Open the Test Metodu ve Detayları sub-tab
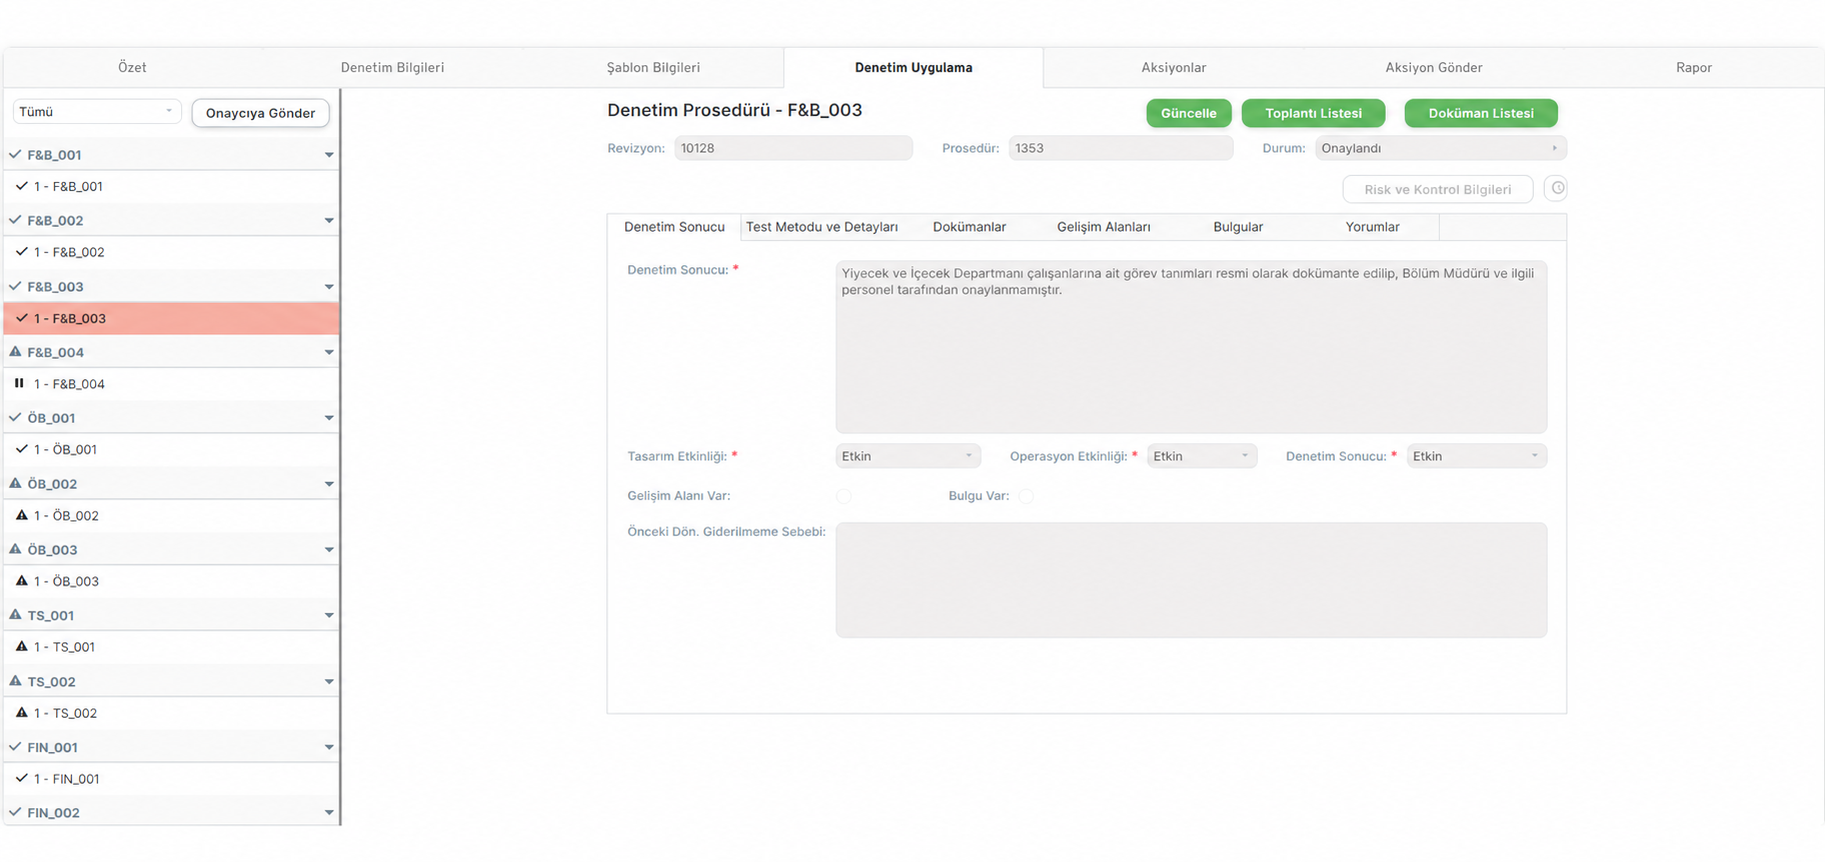The height and width of the screenshot is (862, 1825). coord(822,227)
